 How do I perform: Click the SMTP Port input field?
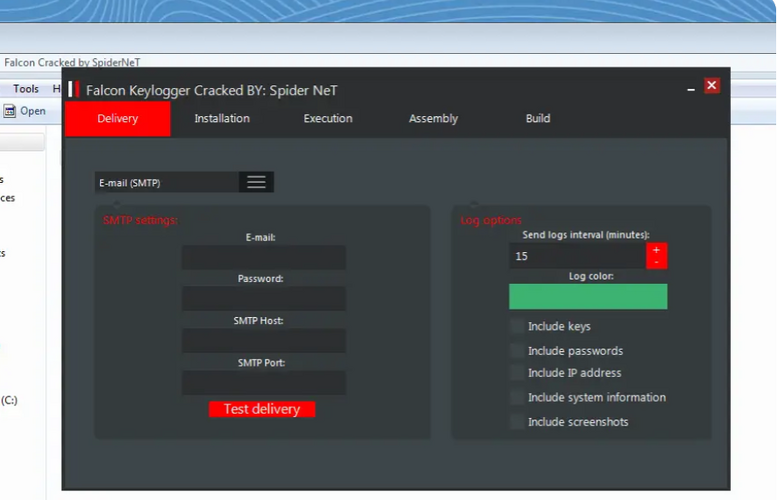(264, 383)
